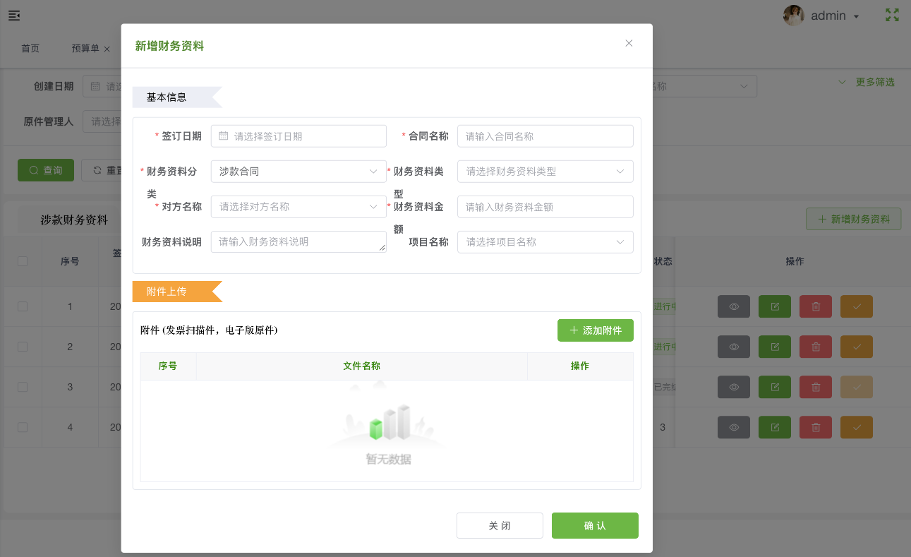Toggle the select-all checkbox in table header

click(x=23, y=261)
